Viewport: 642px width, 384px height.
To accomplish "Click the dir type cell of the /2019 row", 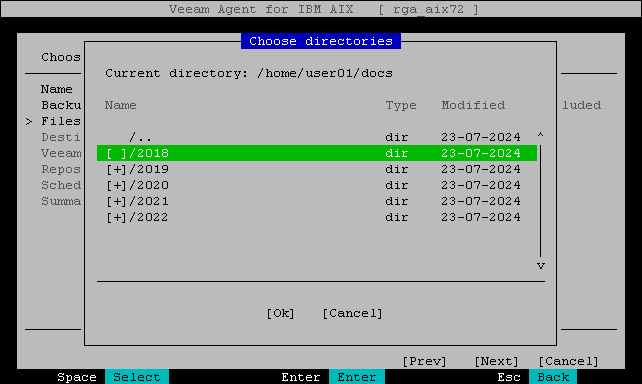I will click(396, 169).
